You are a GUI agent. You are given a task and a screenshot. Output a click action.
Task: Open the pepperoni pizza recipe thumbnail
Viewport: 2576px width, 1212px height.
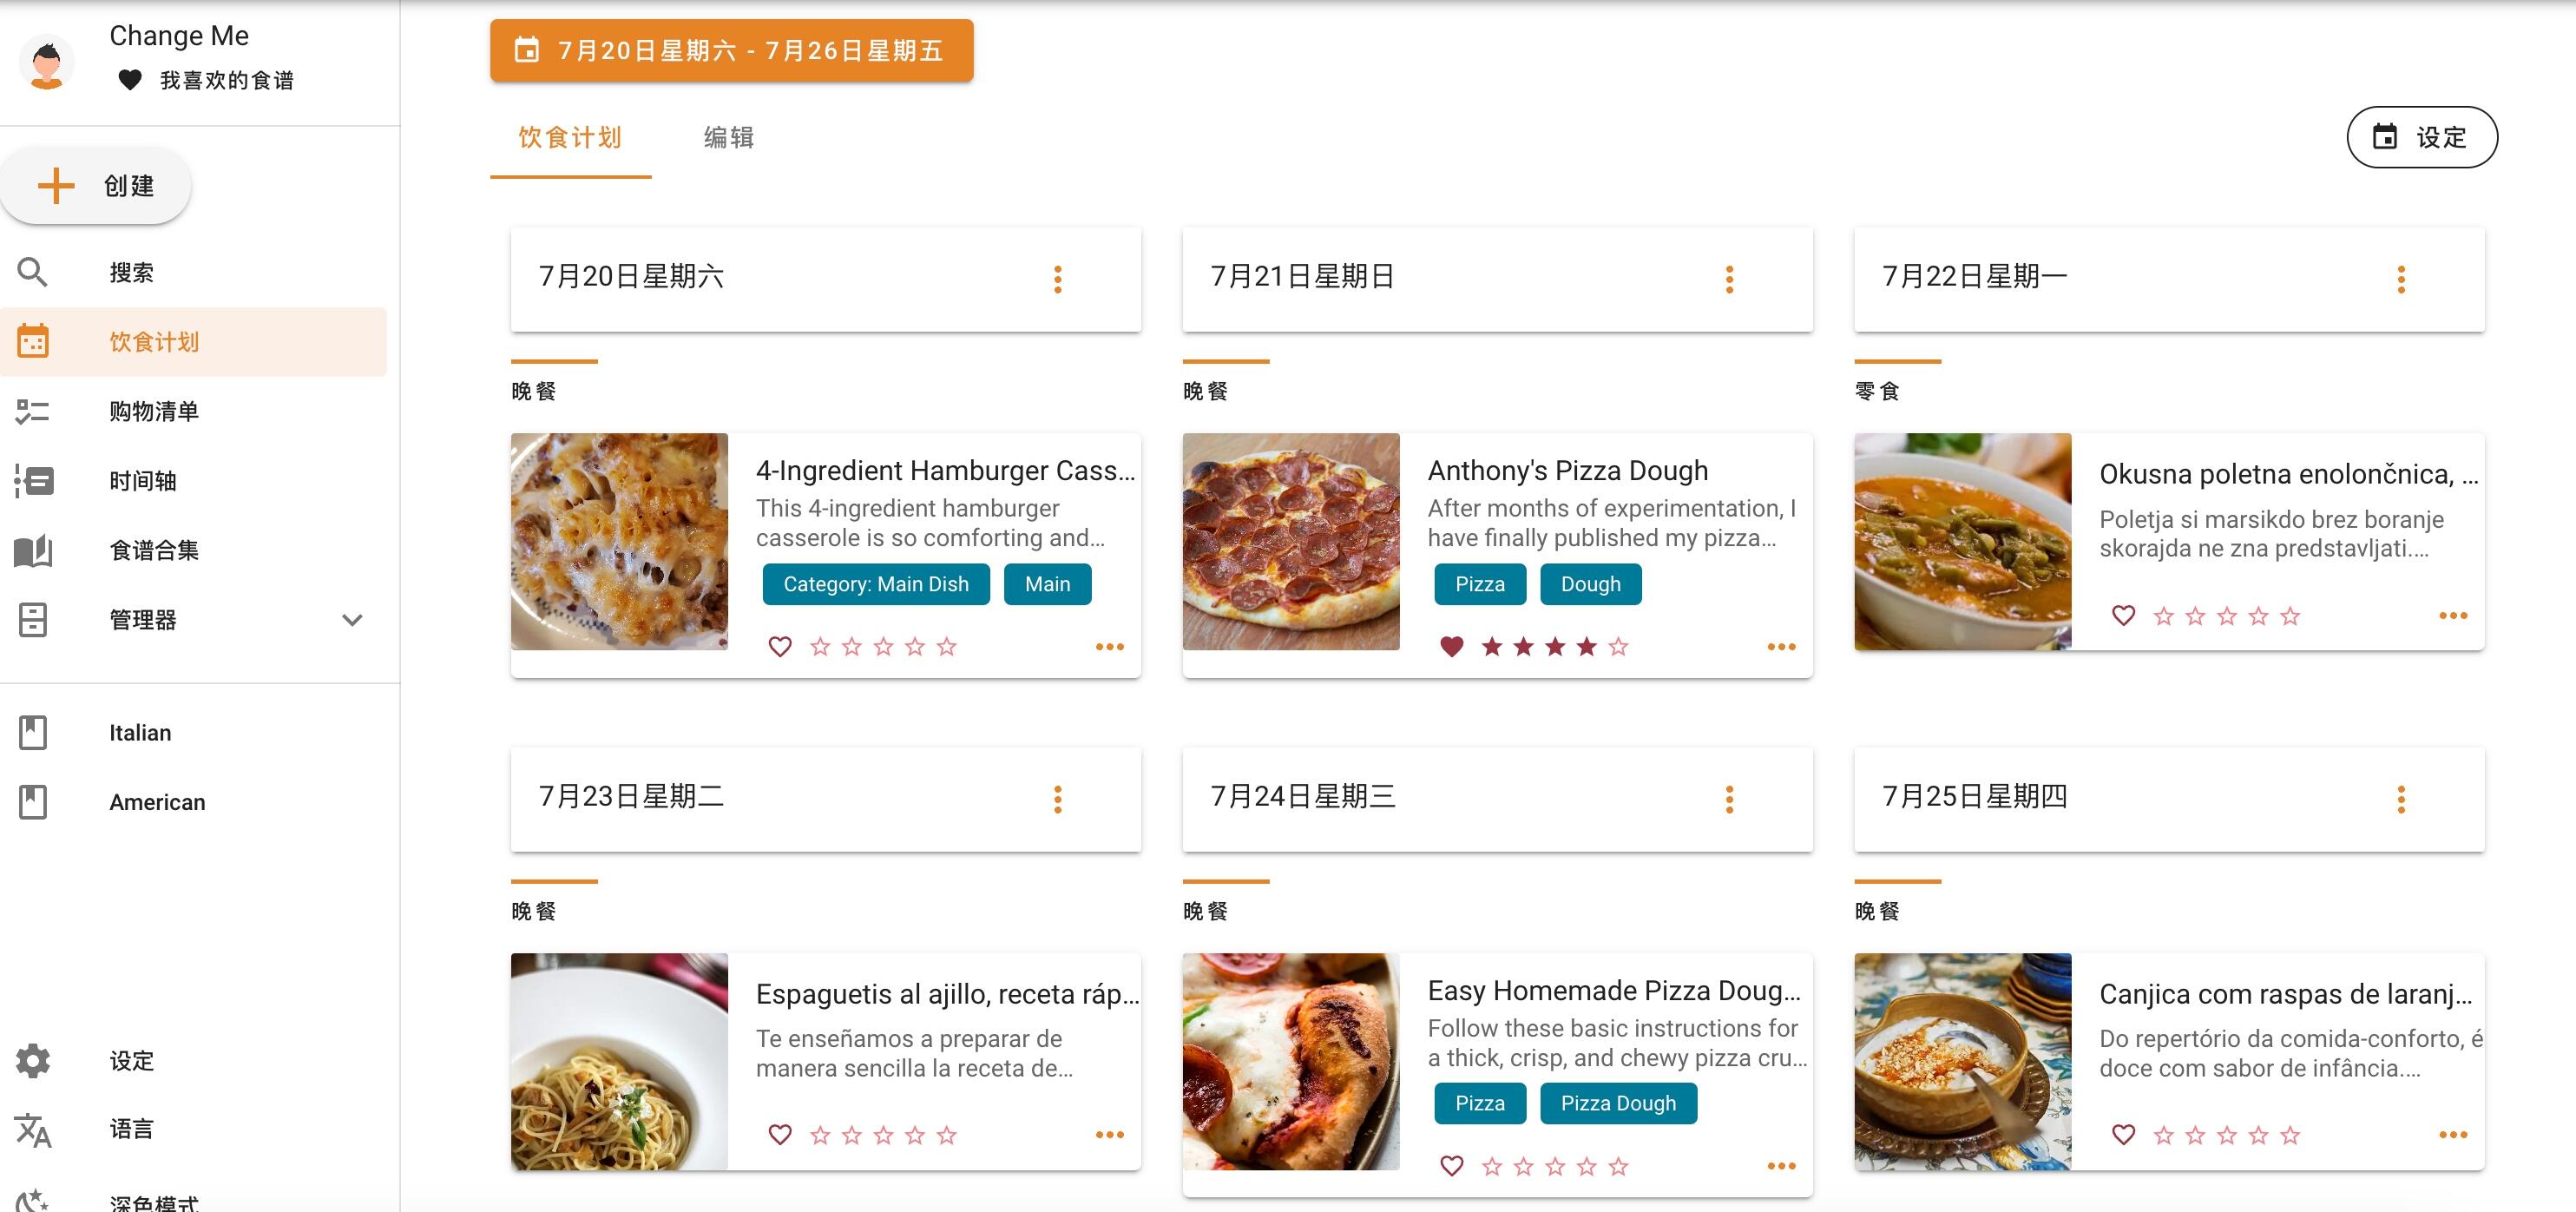pos(1291,541)
